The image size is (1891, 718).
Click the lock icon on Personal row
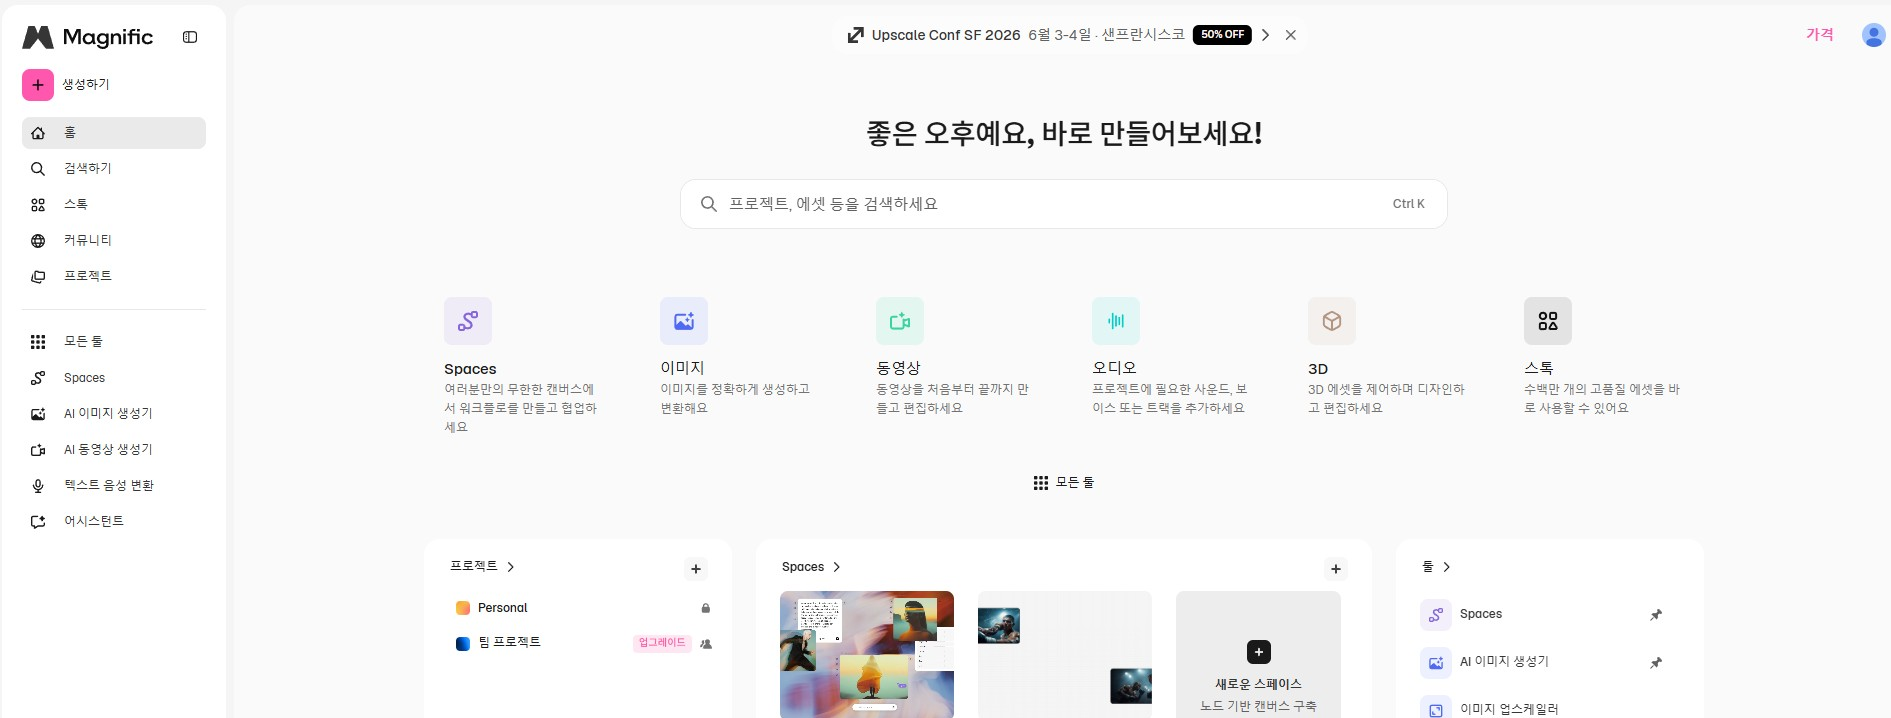(706, 608)
